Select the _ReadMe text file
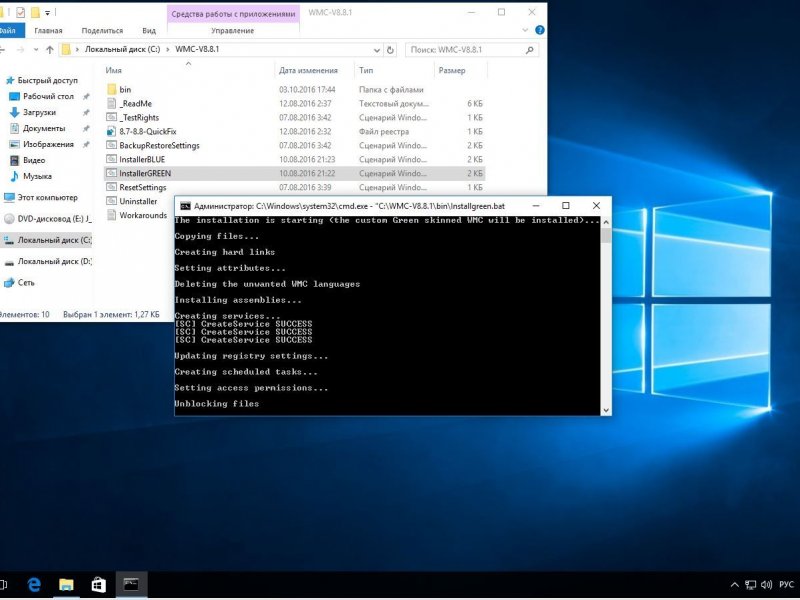The image size is (800, 600). [135, 104]
